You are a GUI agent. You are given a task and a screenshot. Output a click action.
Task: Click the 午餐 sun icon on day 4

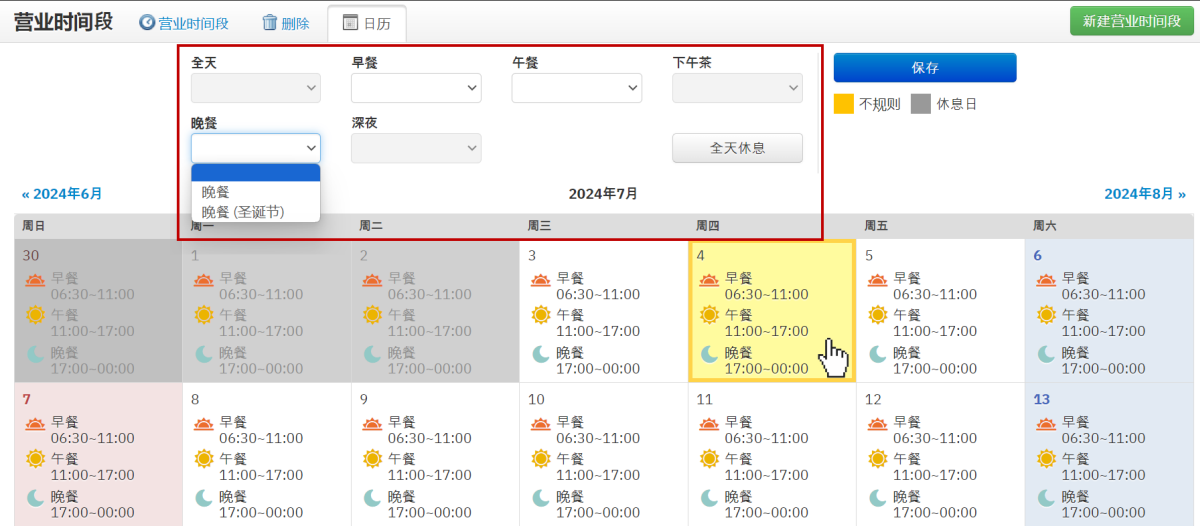710,315
